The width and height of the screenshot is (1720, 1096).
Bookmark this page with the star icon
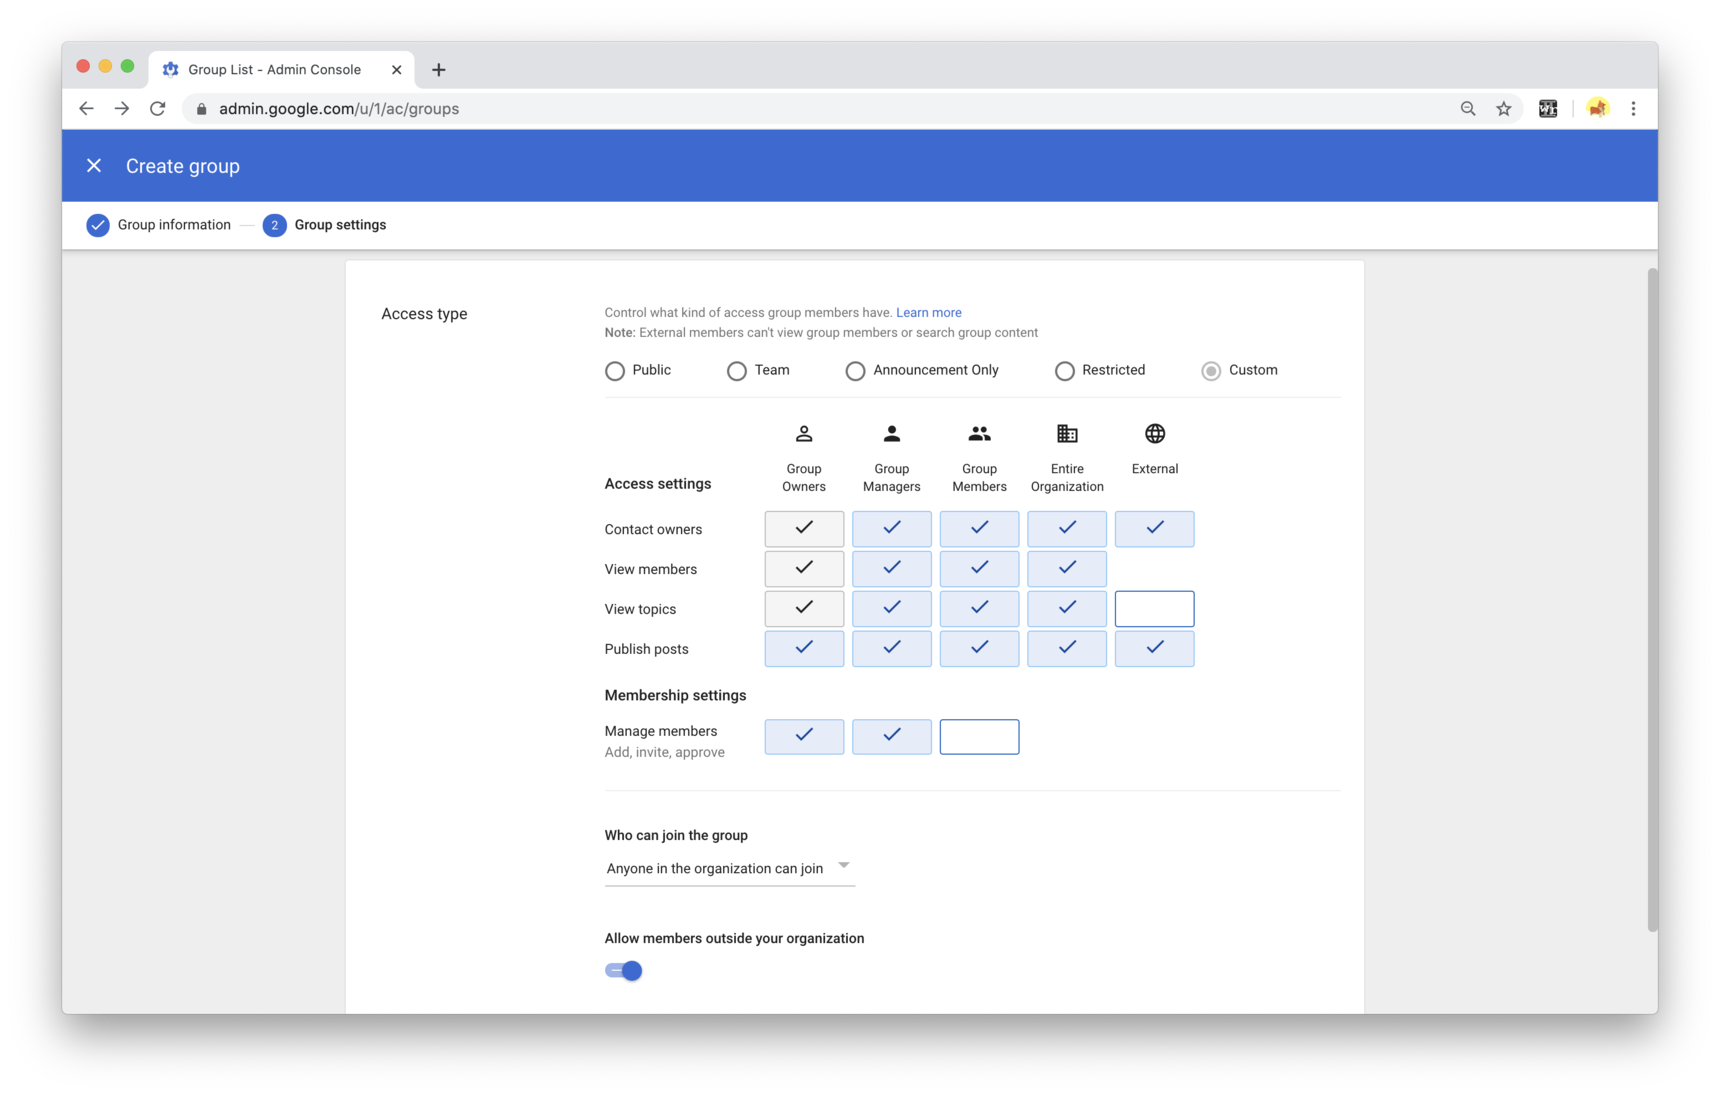point(1503,109)
